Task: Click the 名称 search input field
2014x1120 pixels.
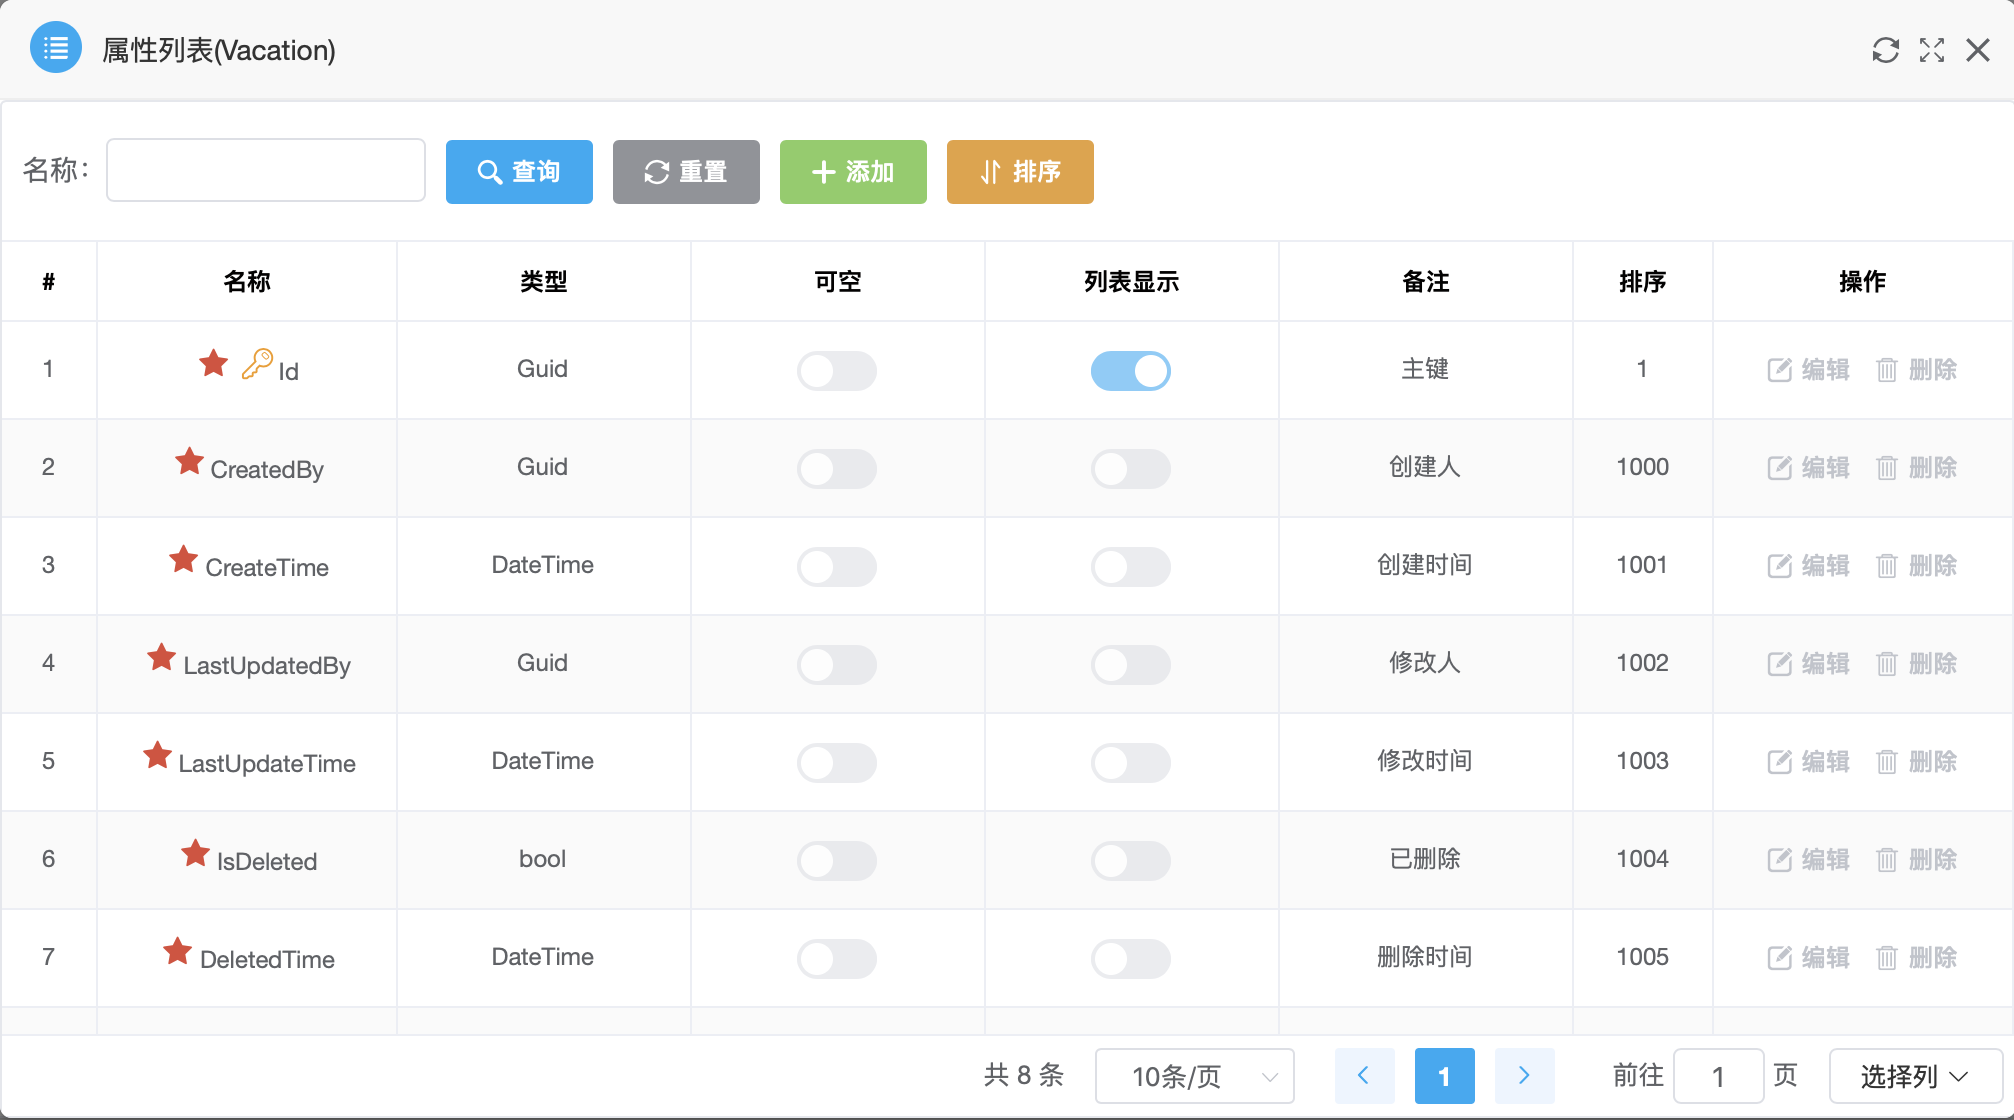Action: [266, 171]
